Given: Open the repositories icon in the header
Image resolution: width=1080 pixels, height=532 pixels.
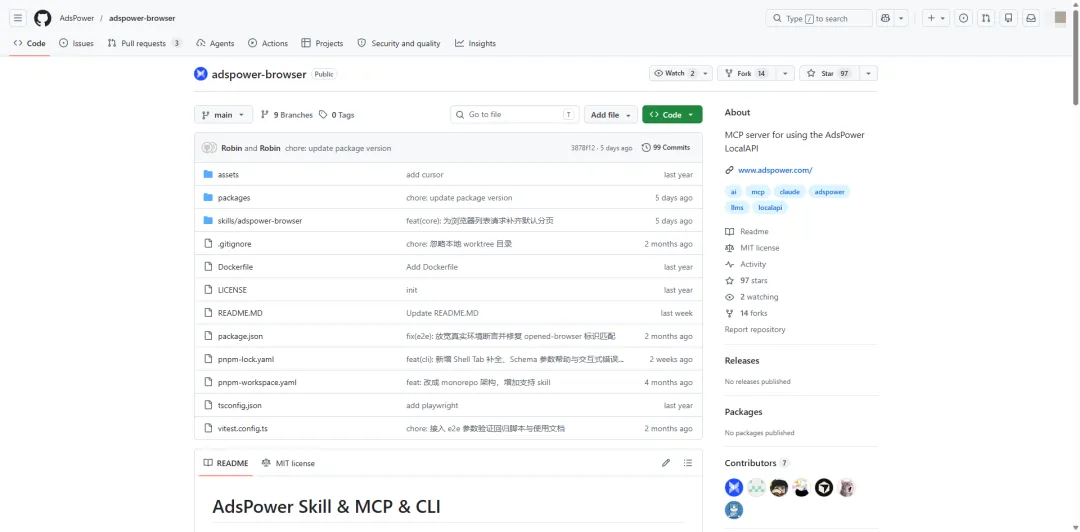Looking at the screenshot, I should point(1008,18).
